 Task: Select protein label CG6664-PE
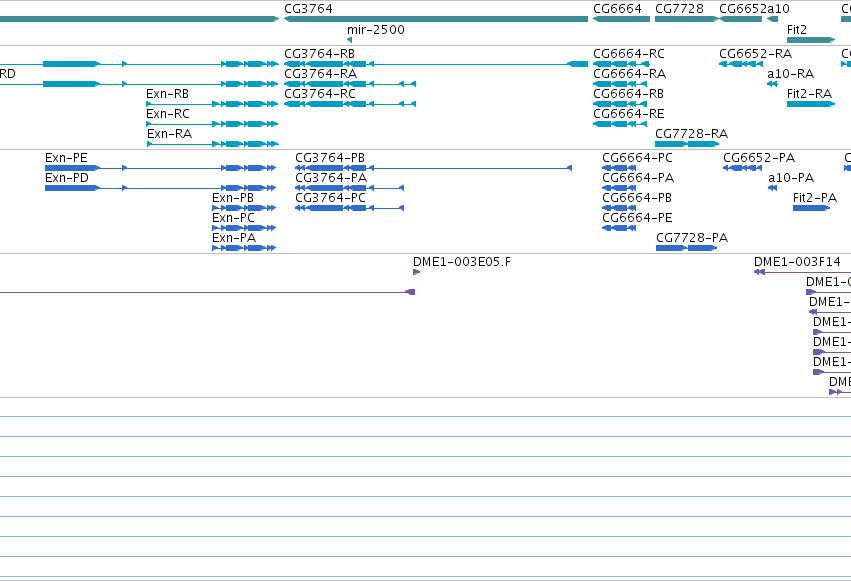[x=637, y=218]
